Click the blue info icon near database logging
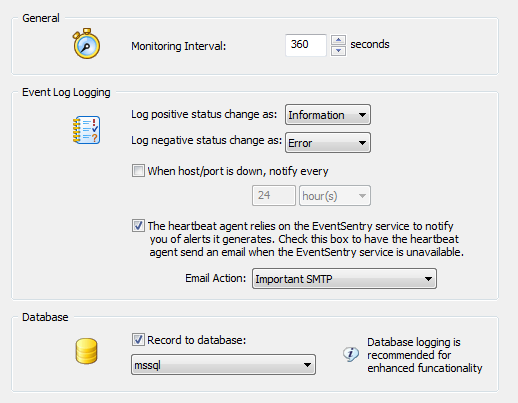The height and width of the screenshot is (403, 518). 351,354
